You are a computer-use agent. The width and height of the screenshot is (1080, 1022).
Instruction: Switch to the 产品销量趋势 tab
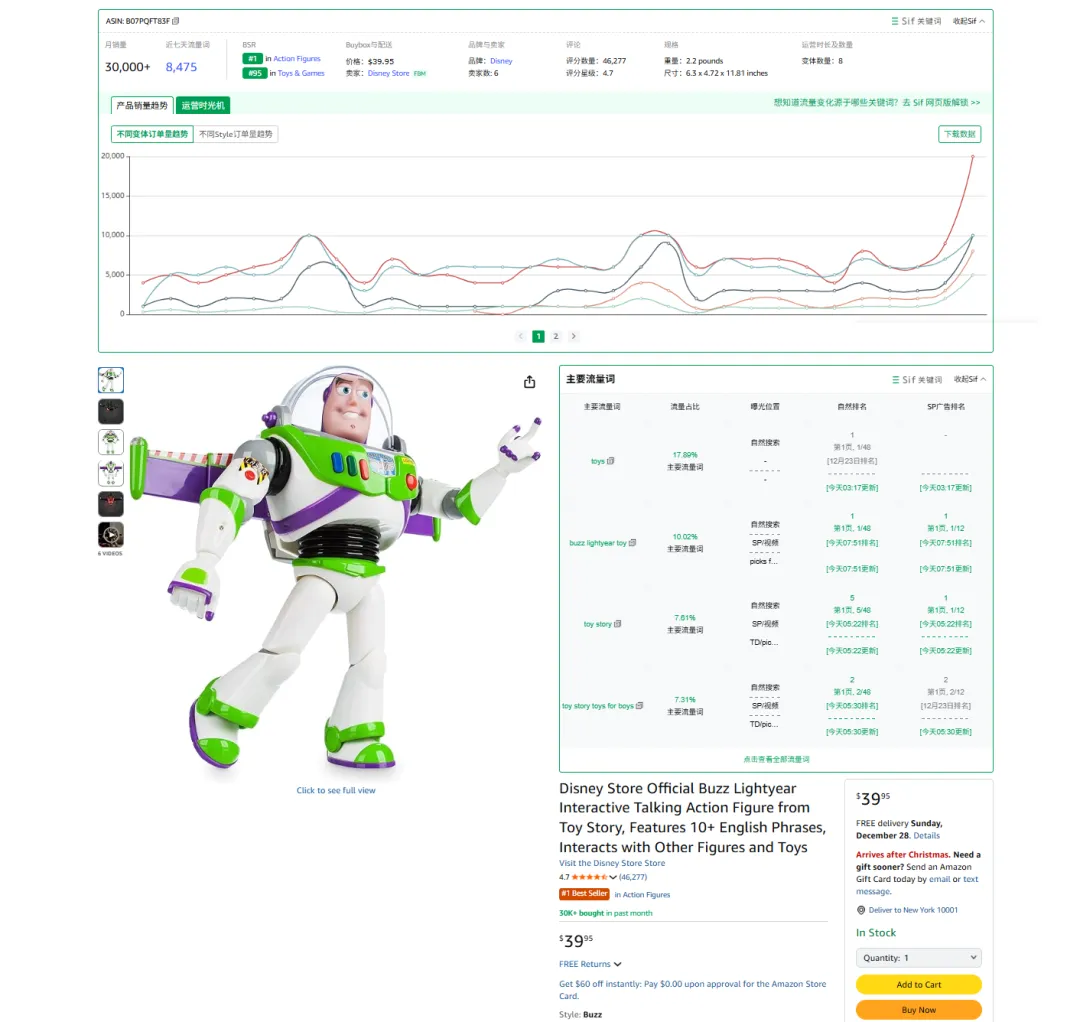click(x=142, y=105)
